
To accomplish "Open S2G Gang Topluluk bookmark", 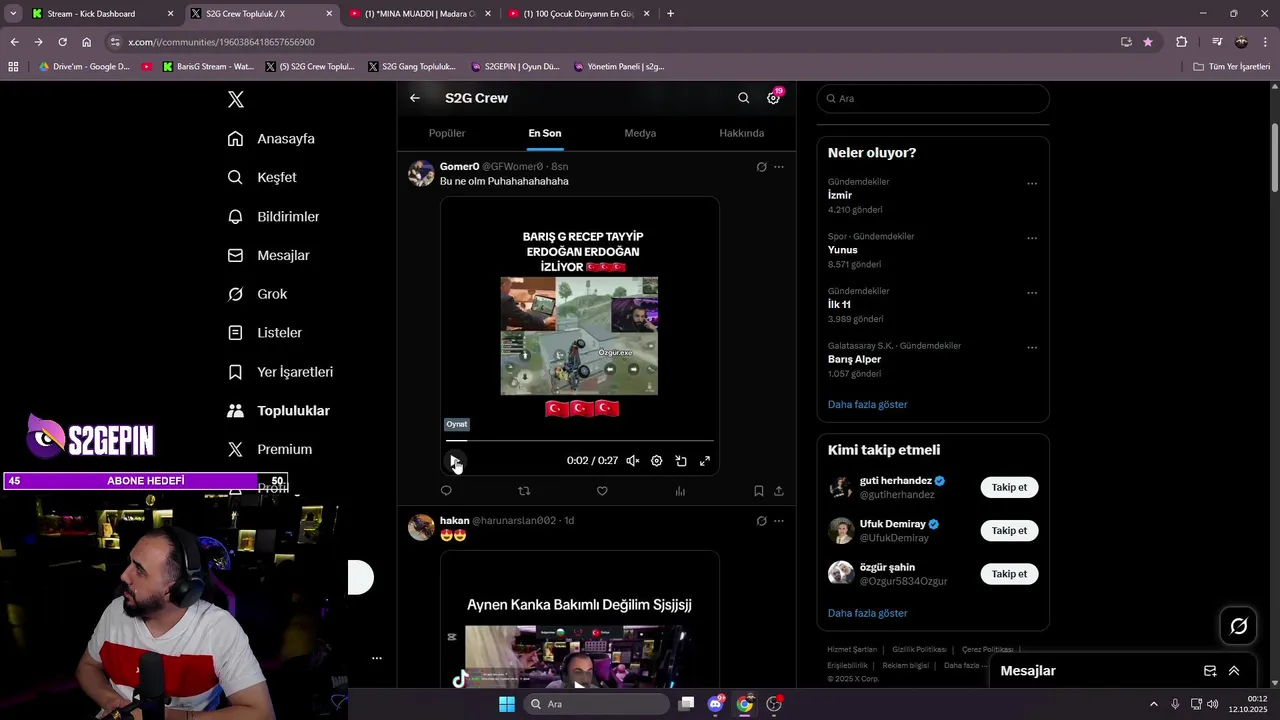I will (411, 67).
